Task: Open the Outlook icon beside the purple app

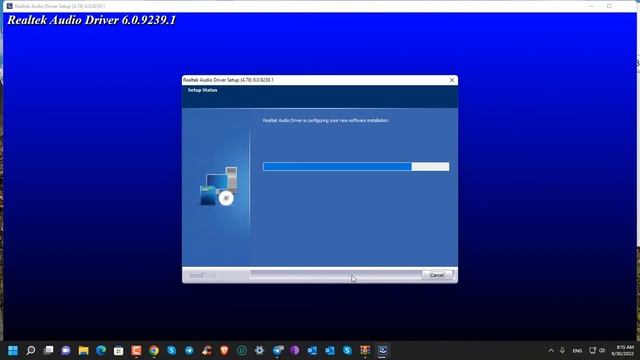Action: point(312,351)
